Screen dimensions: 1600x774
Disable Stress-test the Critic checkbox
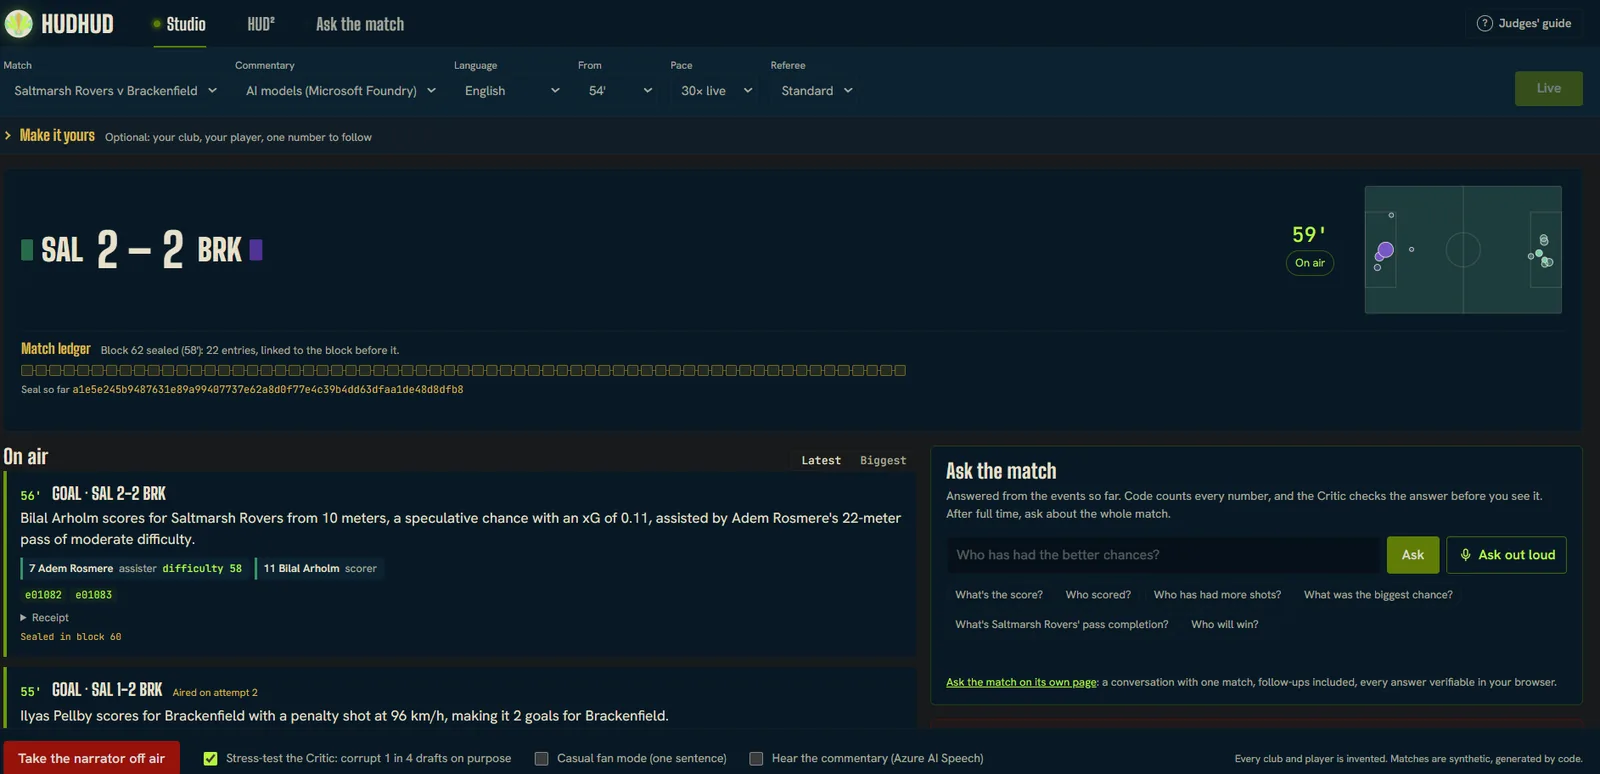tap(210, 759)
